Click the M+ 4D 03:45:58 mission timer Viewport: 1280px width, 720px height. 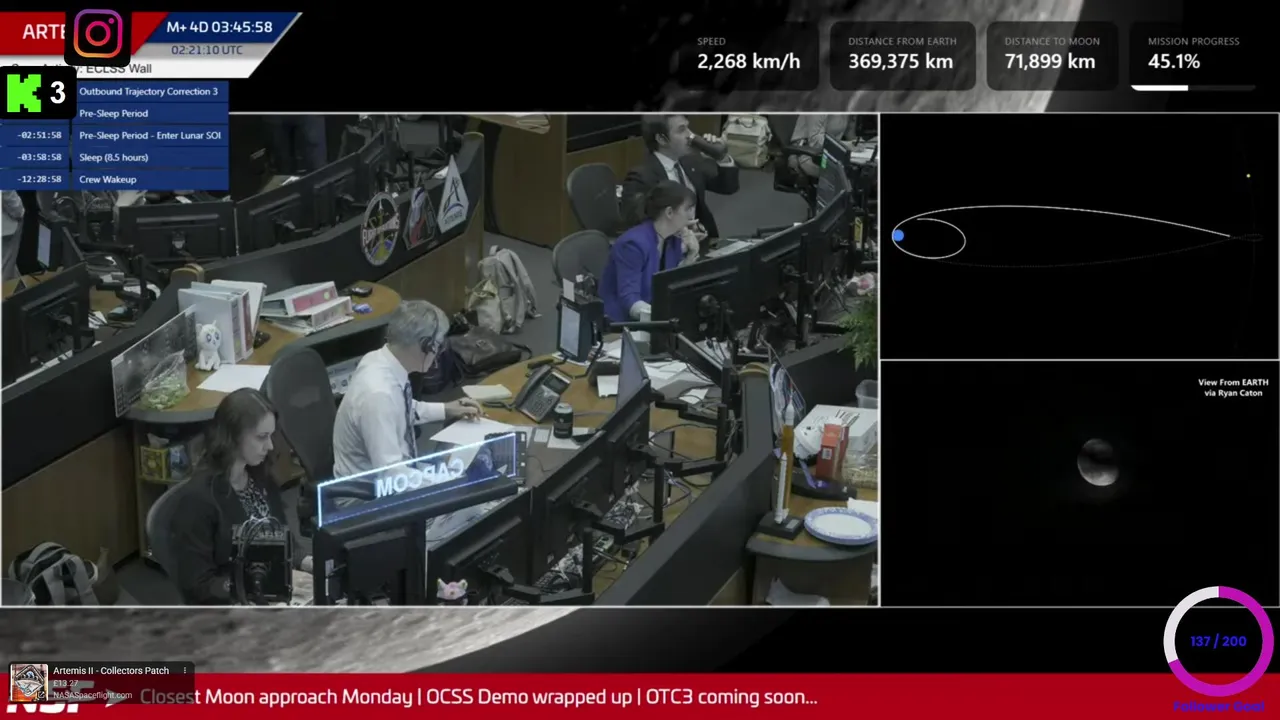click(219, 27)
